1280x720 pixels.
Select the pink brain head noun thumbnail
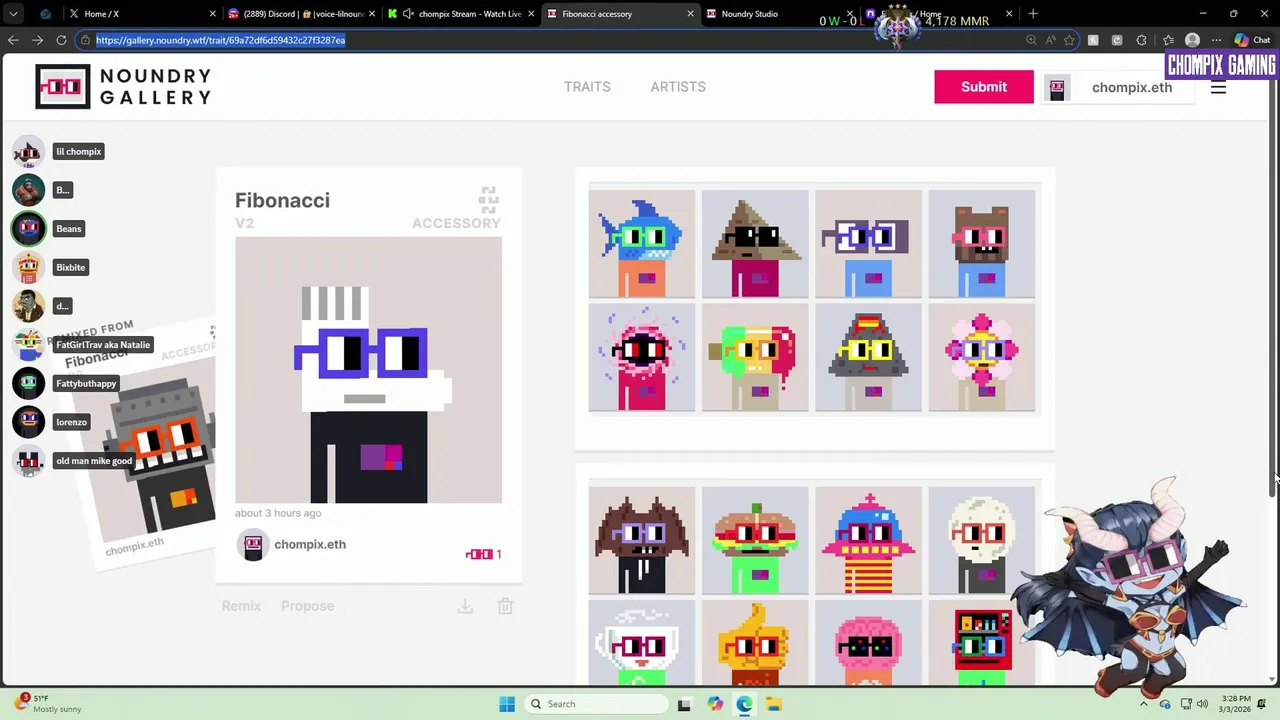(868, 643)
